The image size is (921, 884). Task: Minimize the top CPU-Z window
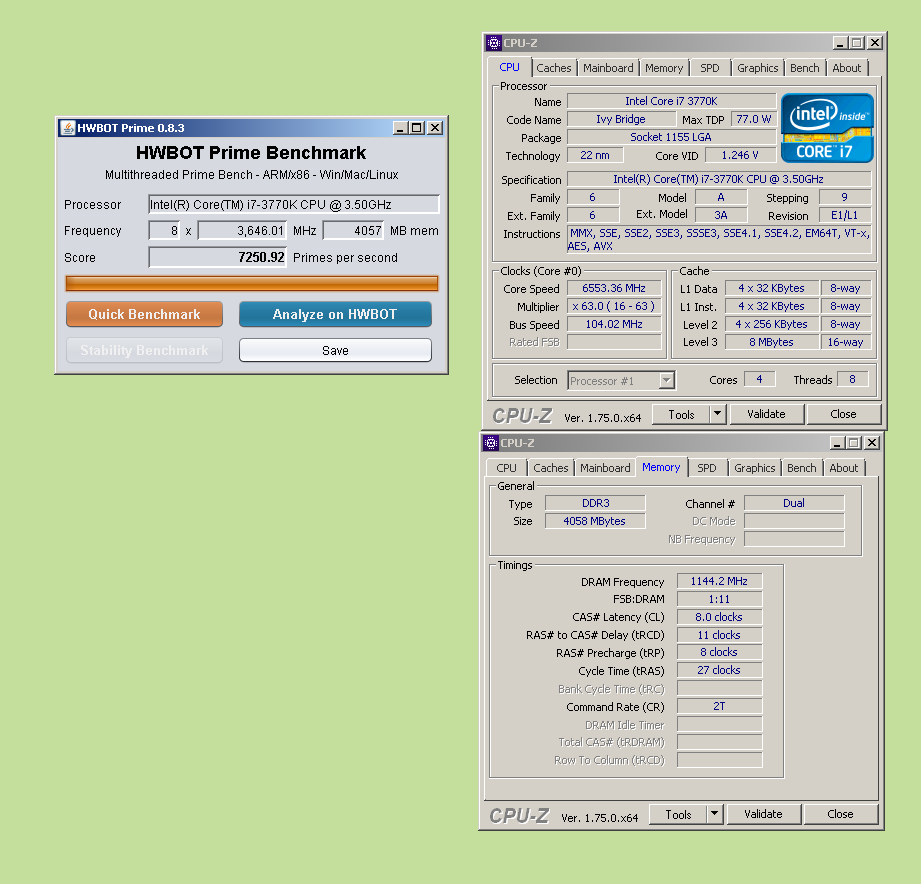840,43
